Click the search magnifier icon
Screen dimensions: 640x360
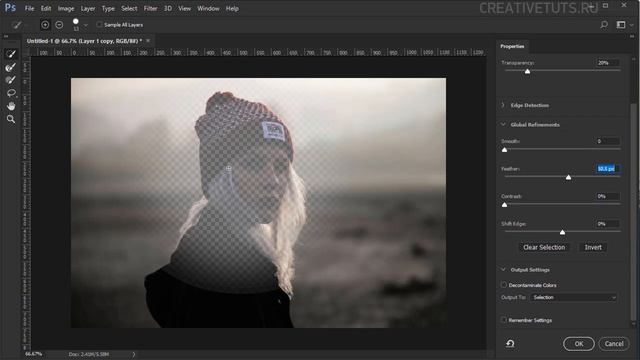pos(604,25)
